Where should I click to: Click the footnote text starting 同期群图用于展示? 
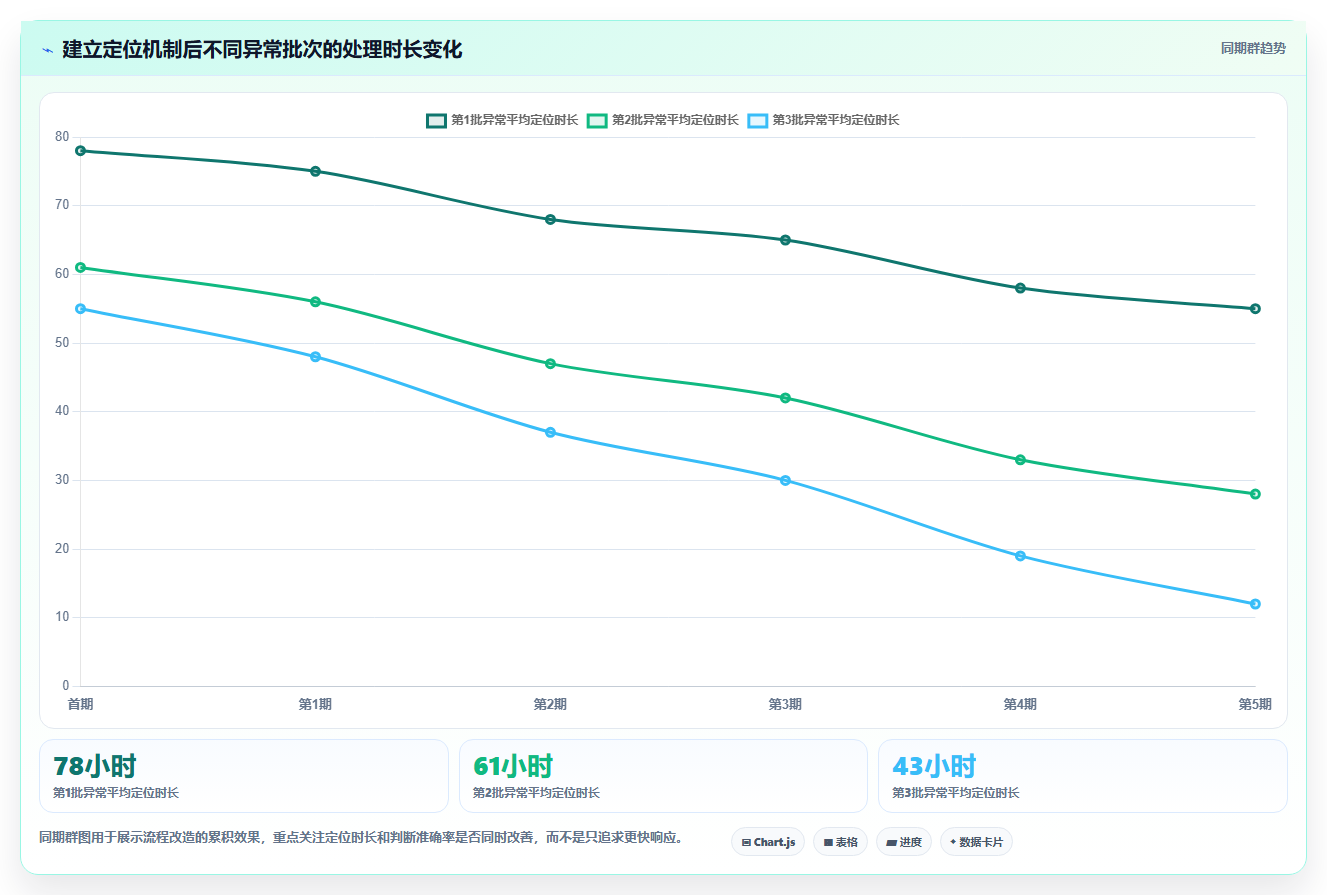tap(361, 838)
